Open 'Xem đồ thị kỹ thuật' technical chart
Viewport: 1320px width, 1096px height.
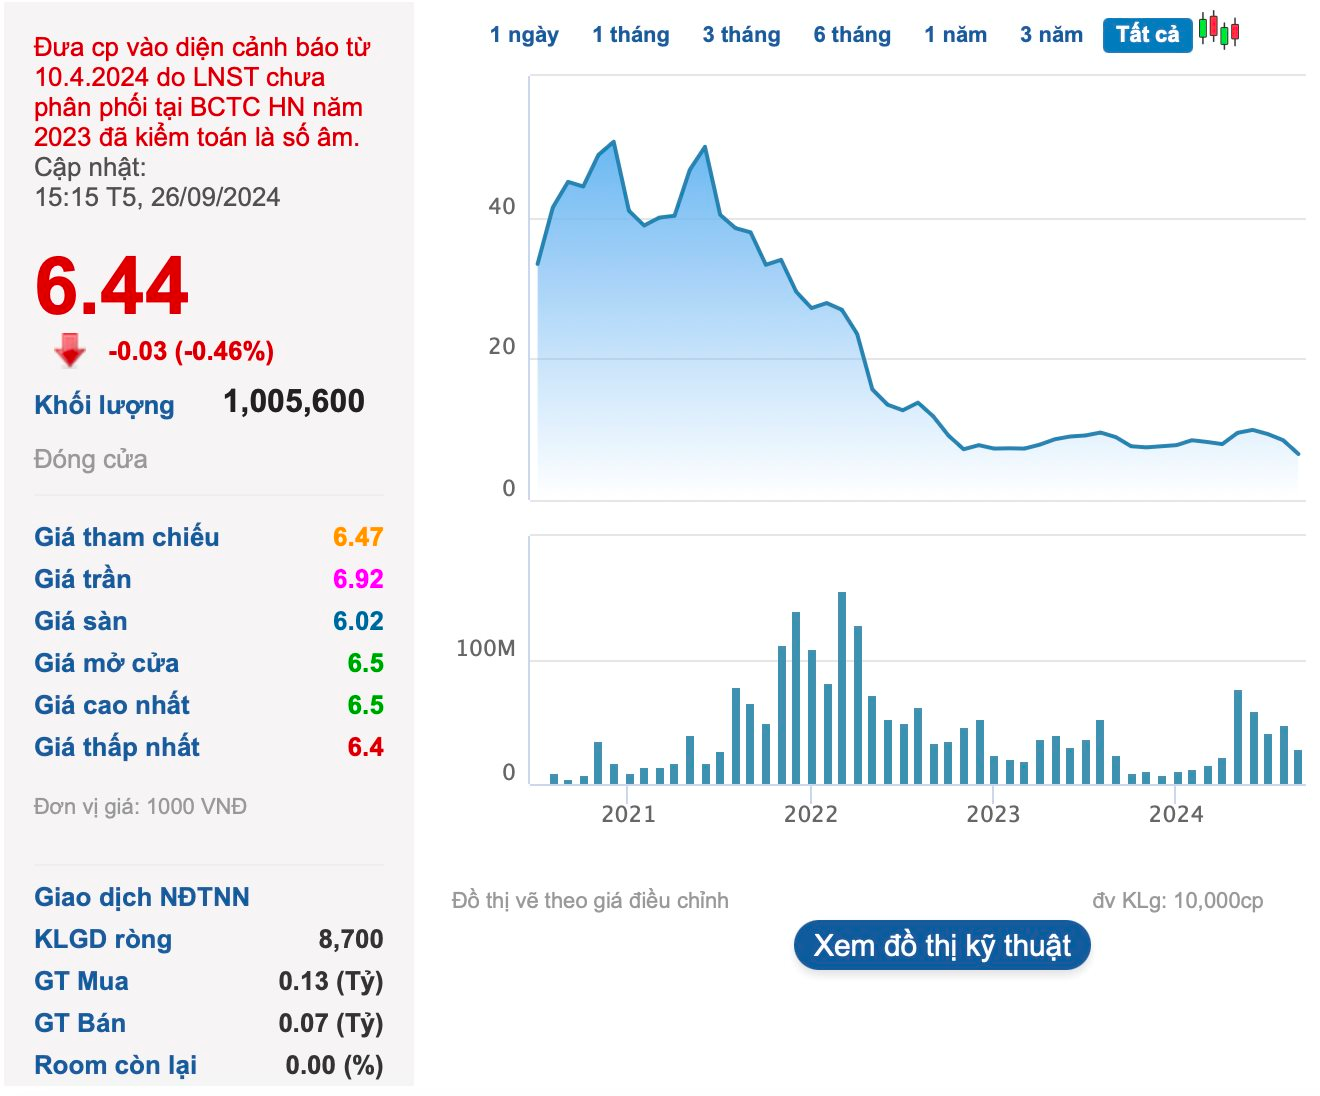coord(942,945)
